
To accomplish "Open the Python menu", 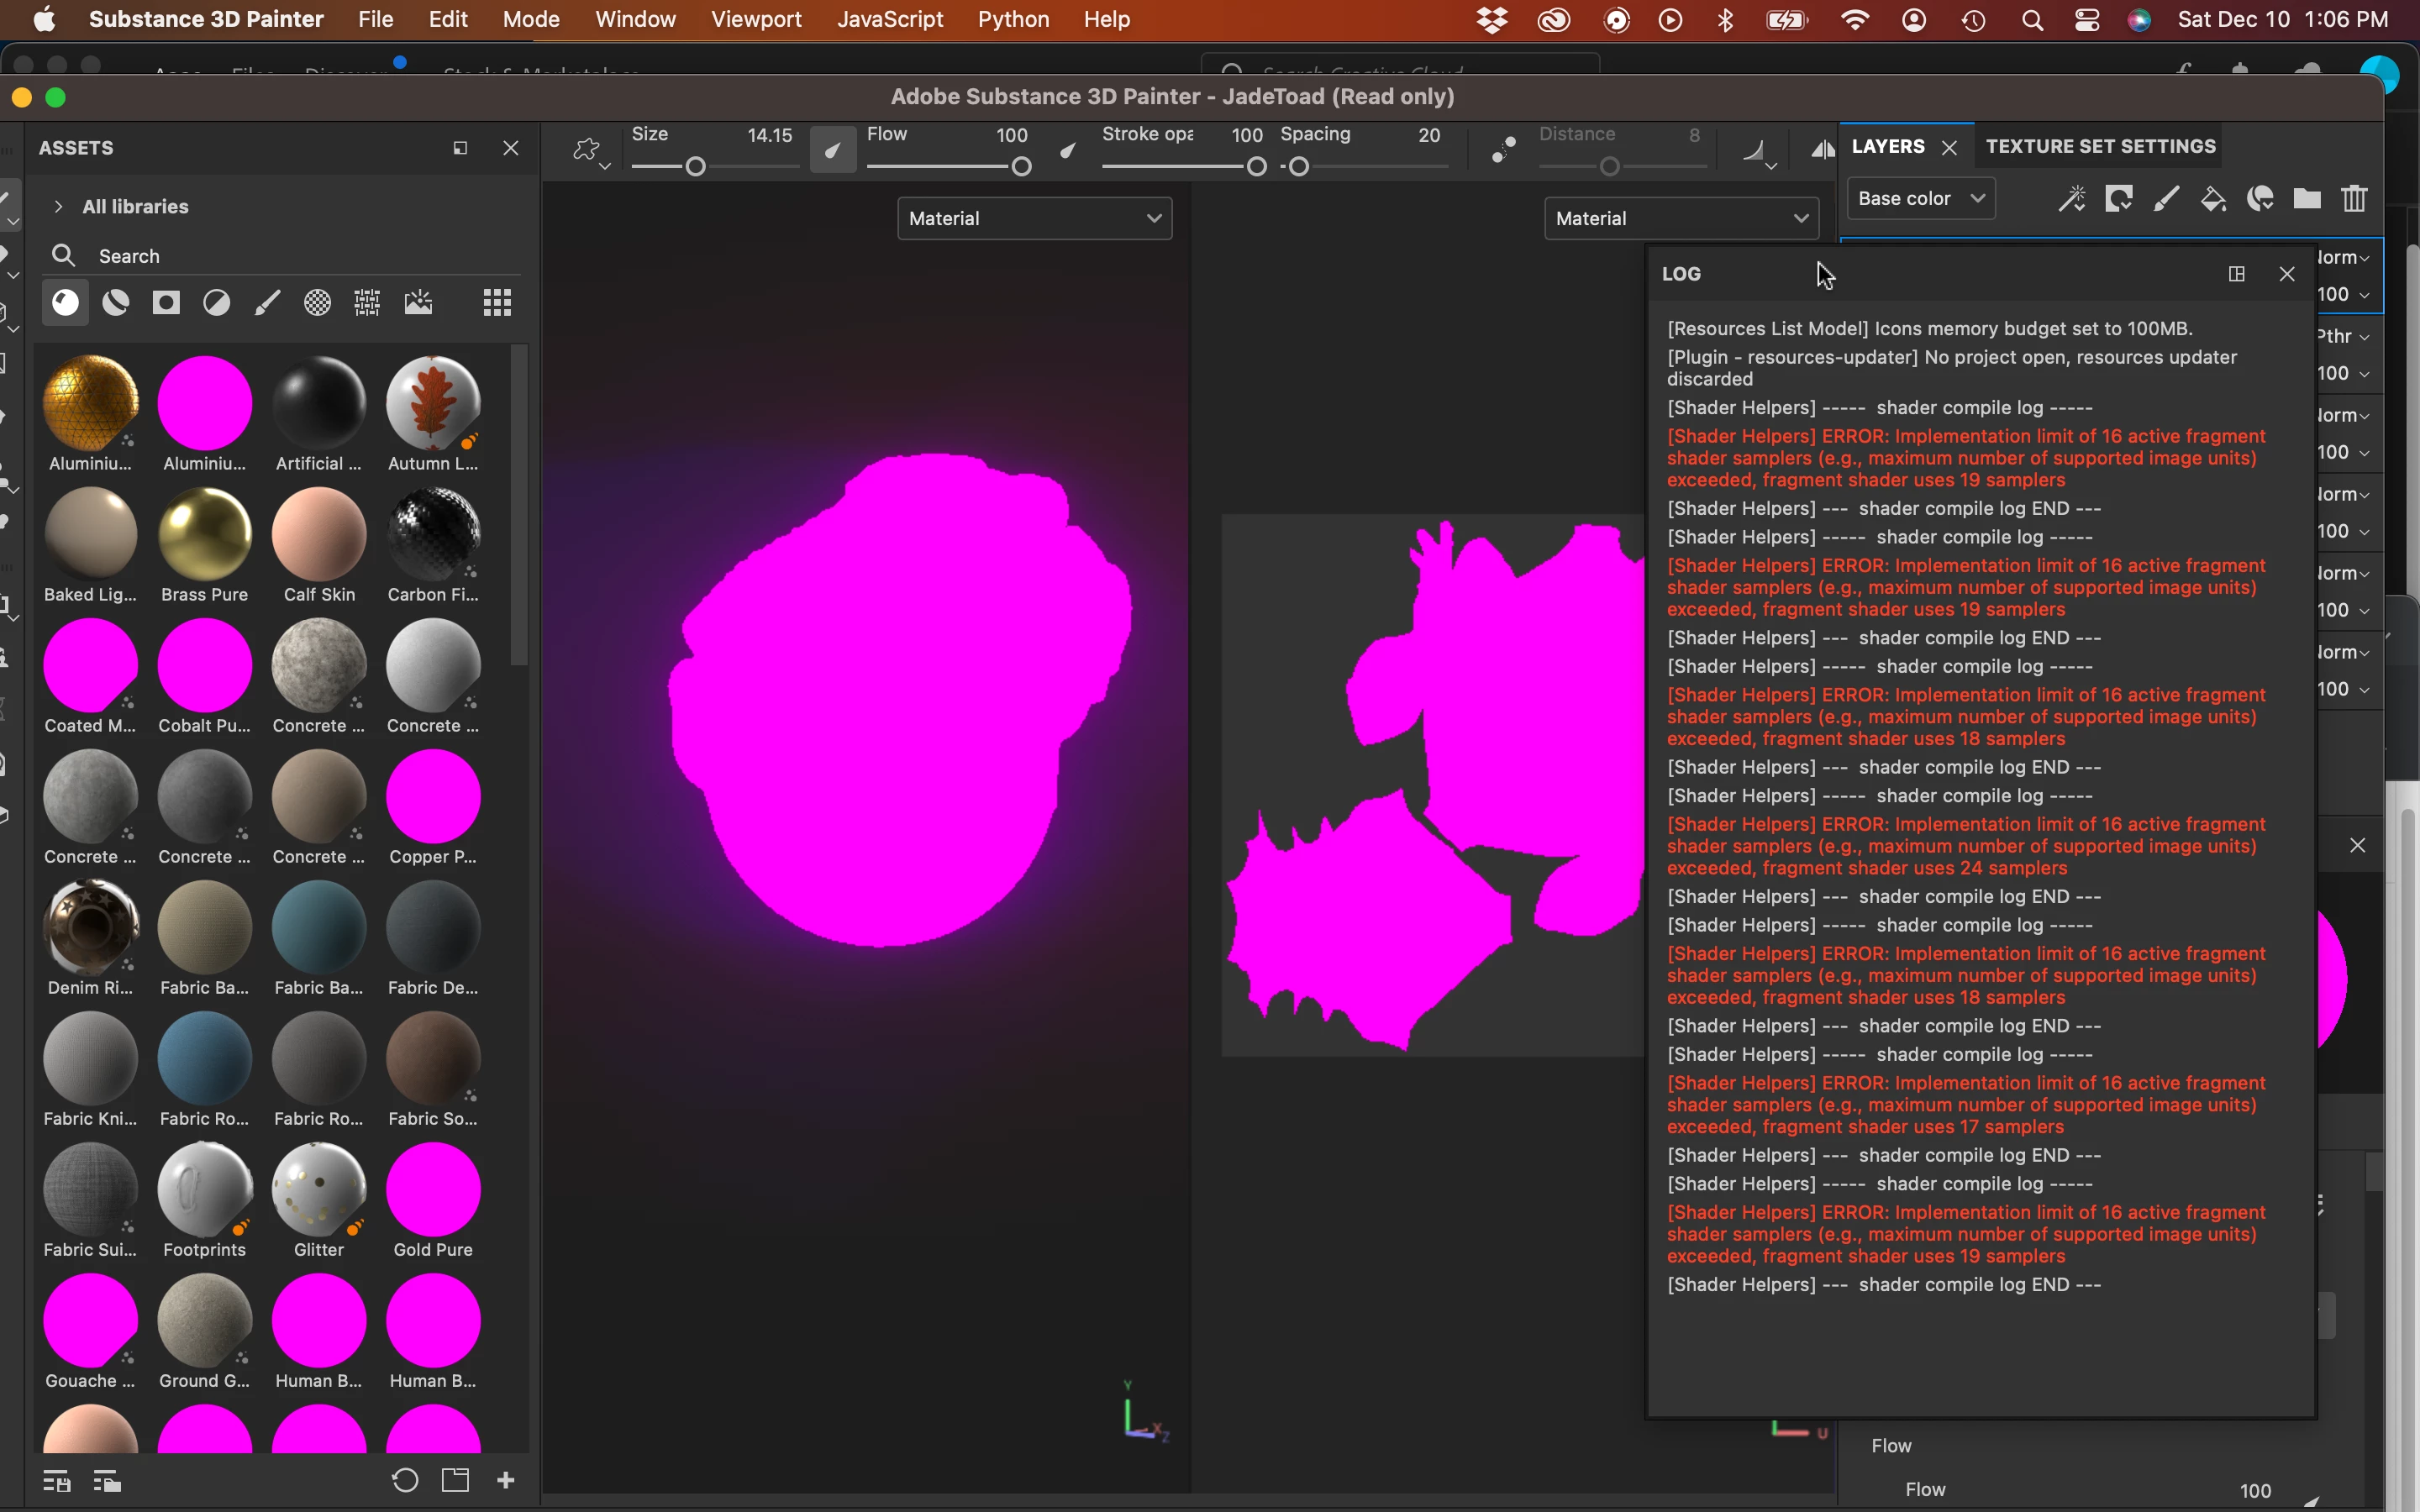I will (1013, 19).
